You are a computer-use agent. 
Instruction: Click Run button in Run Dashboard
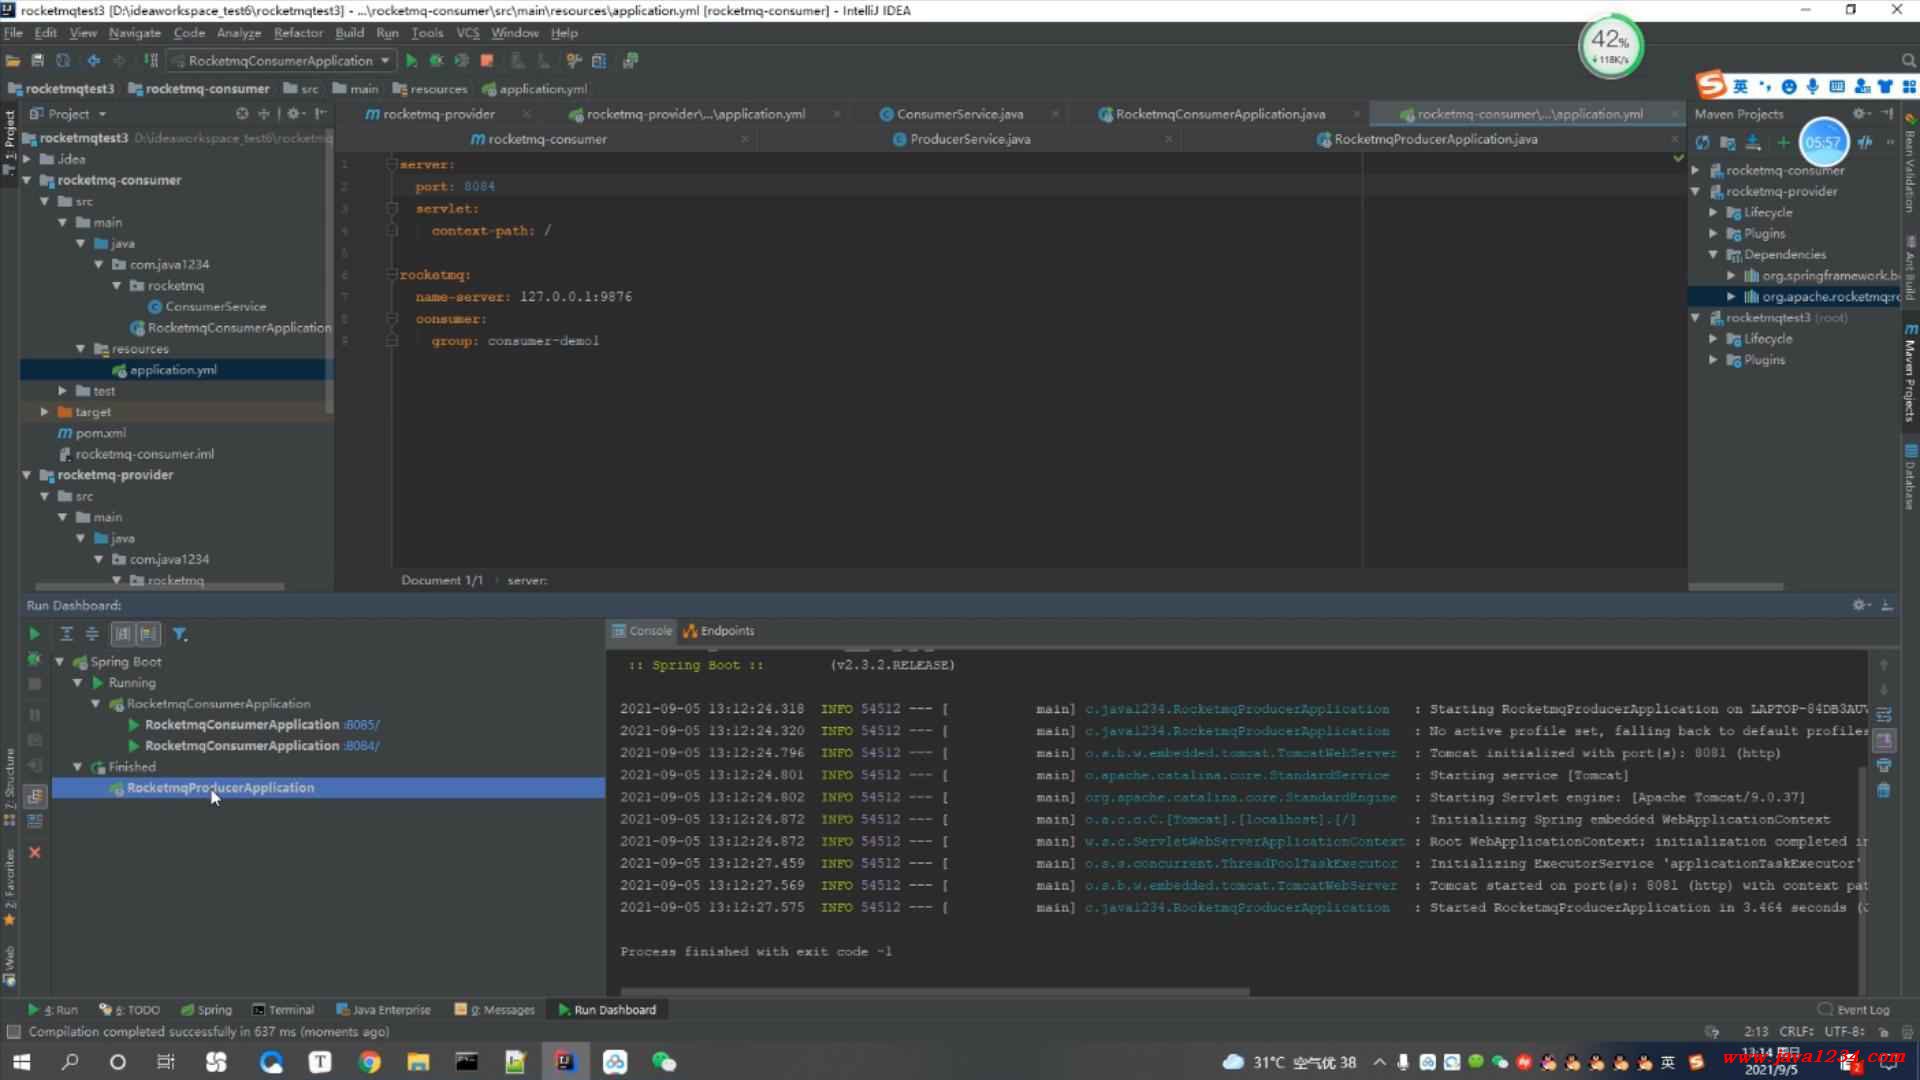pos(34,633)
